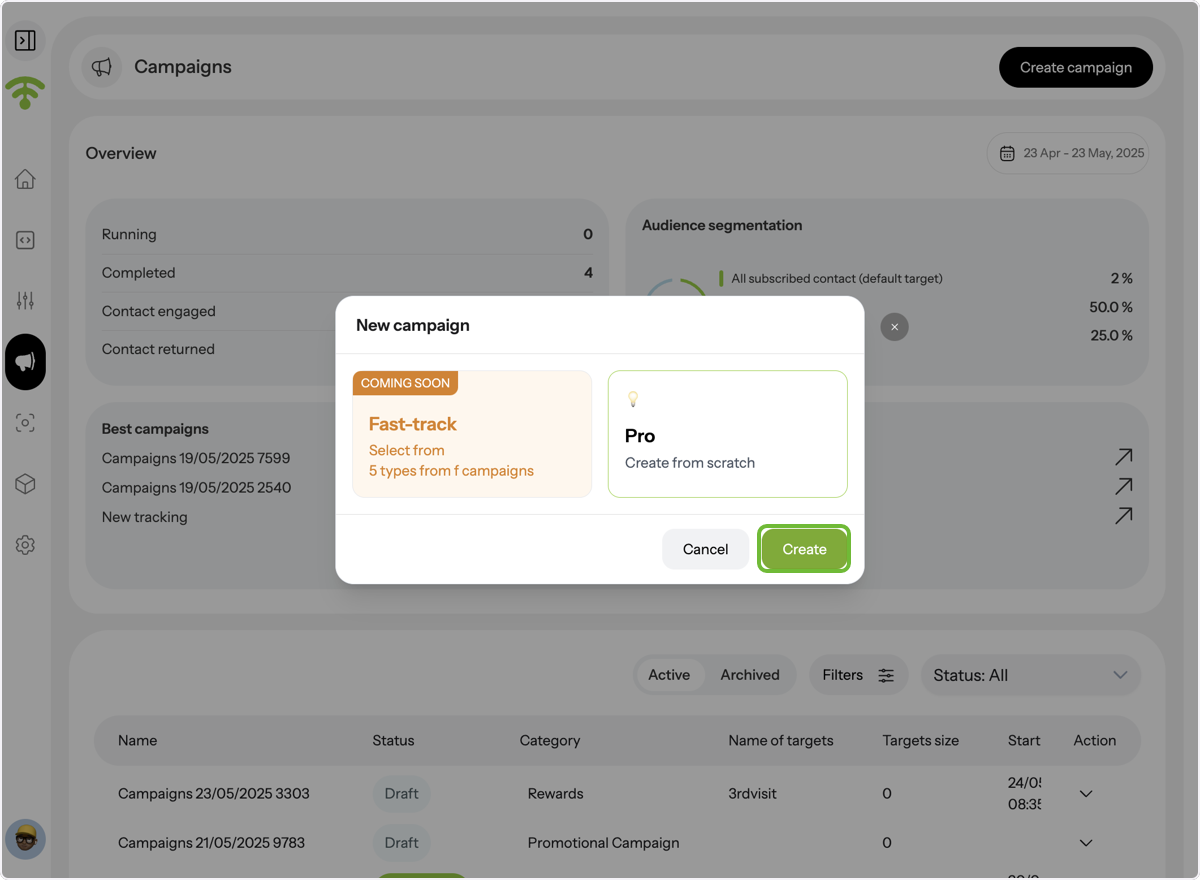Expand actions for Campaigns 21/05/2025 9783
Screen dimensions: 1200x880
point(1086,843)
